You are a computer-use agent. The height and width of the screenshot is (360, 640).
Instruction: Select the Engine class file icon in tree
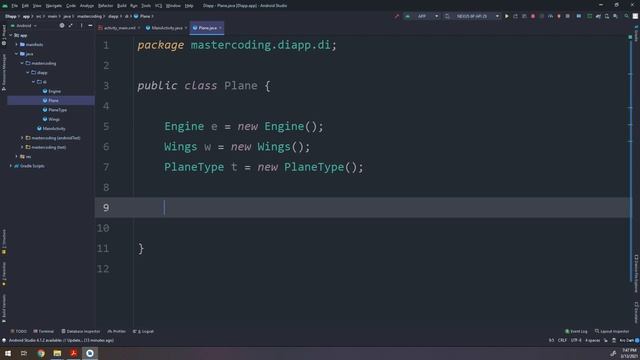tap(45, 91)
